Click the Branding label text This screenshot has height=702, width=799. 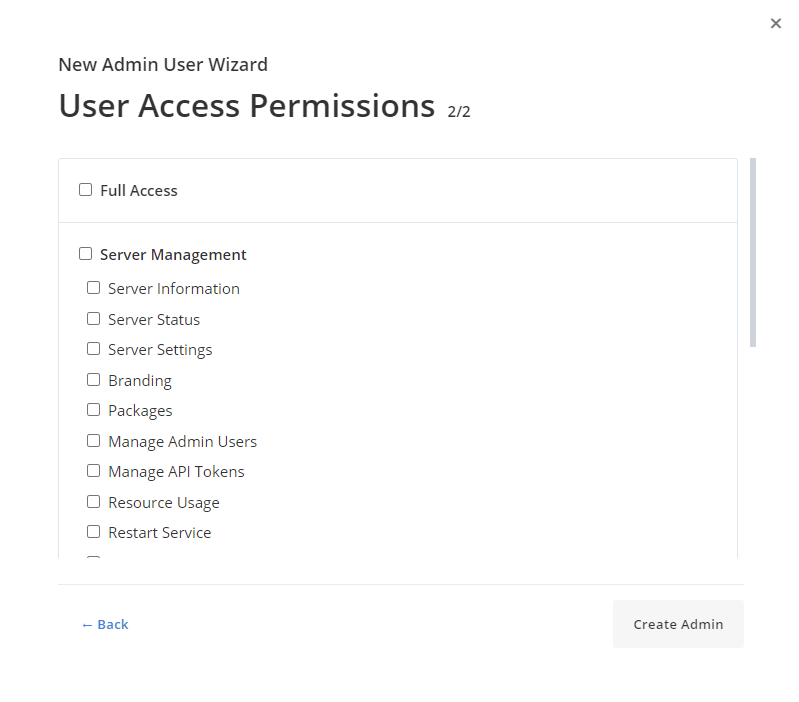click(140, 381)
